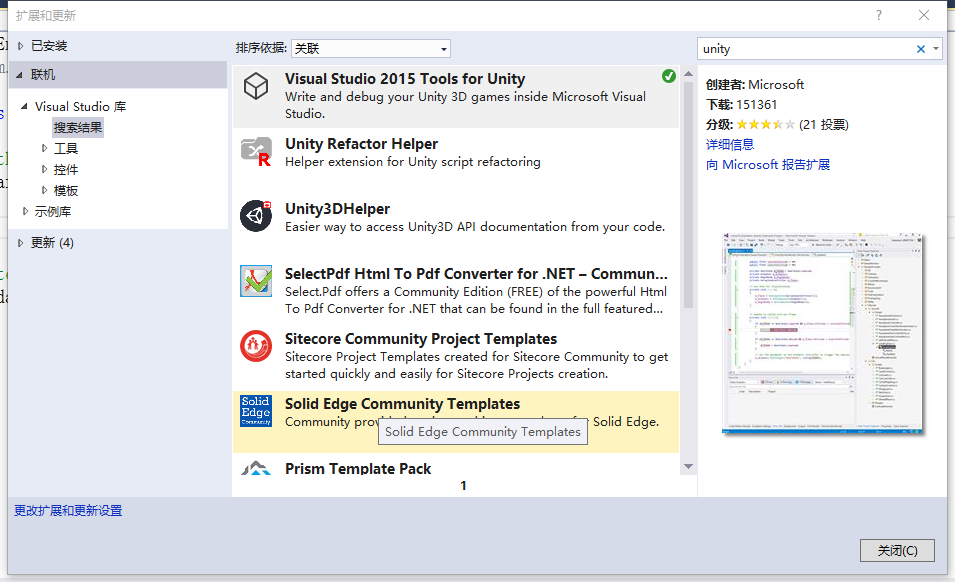Screen dimensions: 955x582
Task: Select Sitecore Community Project Templates title
Action: tap(421, 339)
